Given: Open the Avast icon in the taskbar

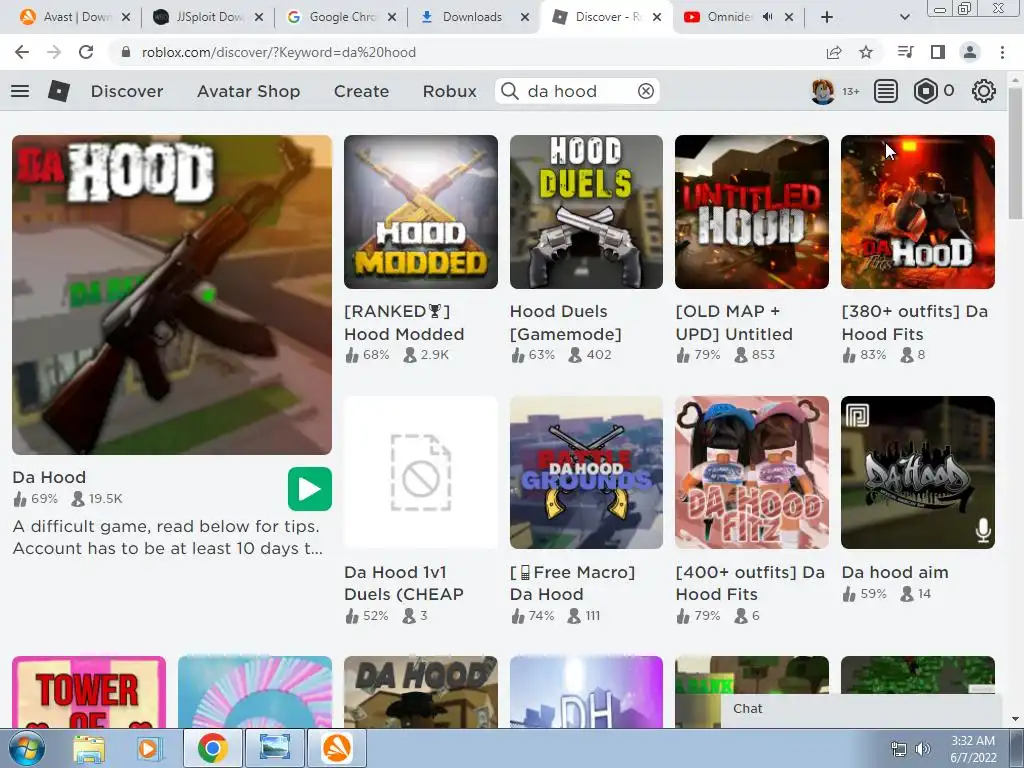Looking at the screenshot, I should tap(337, 748).
